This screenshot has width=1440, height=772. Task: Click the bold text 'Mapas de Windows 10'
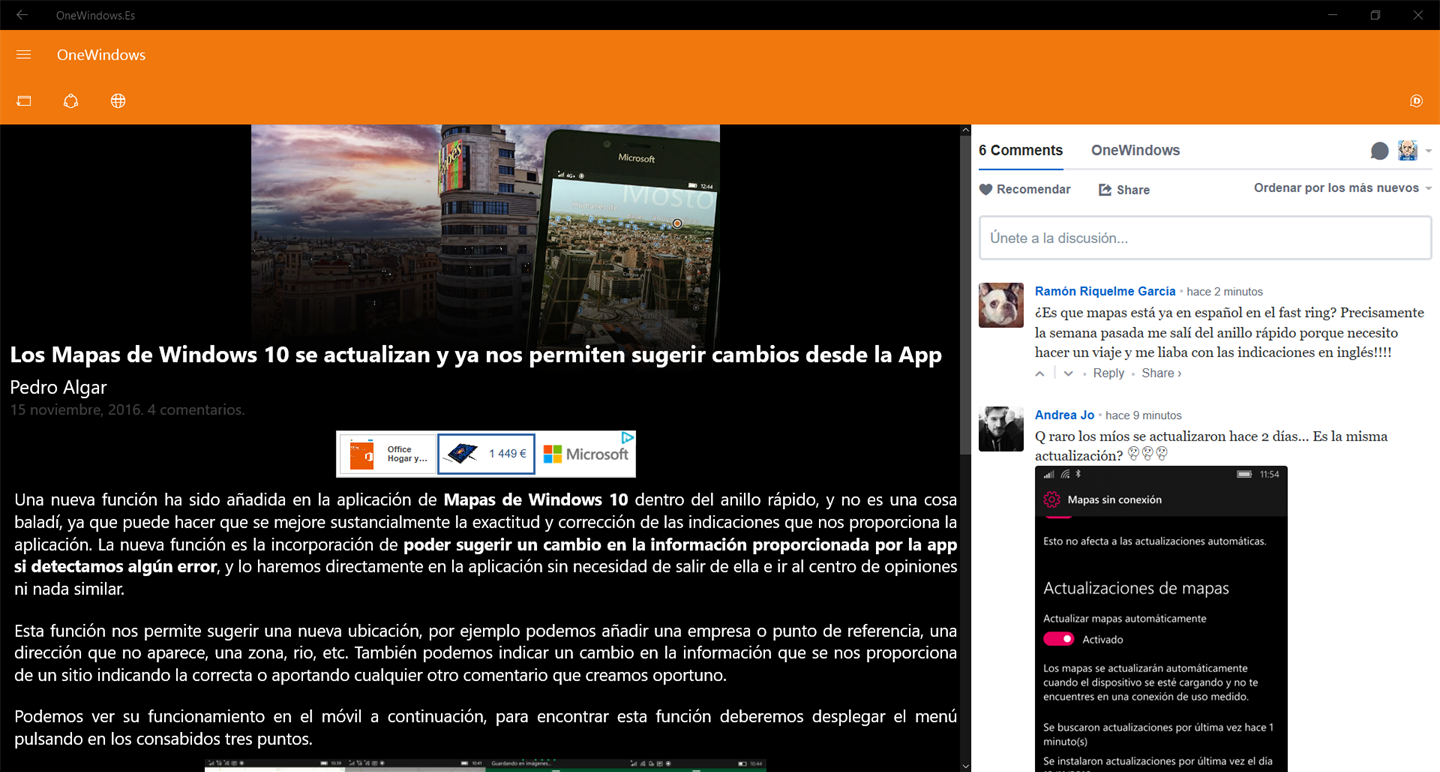[536, 499]
